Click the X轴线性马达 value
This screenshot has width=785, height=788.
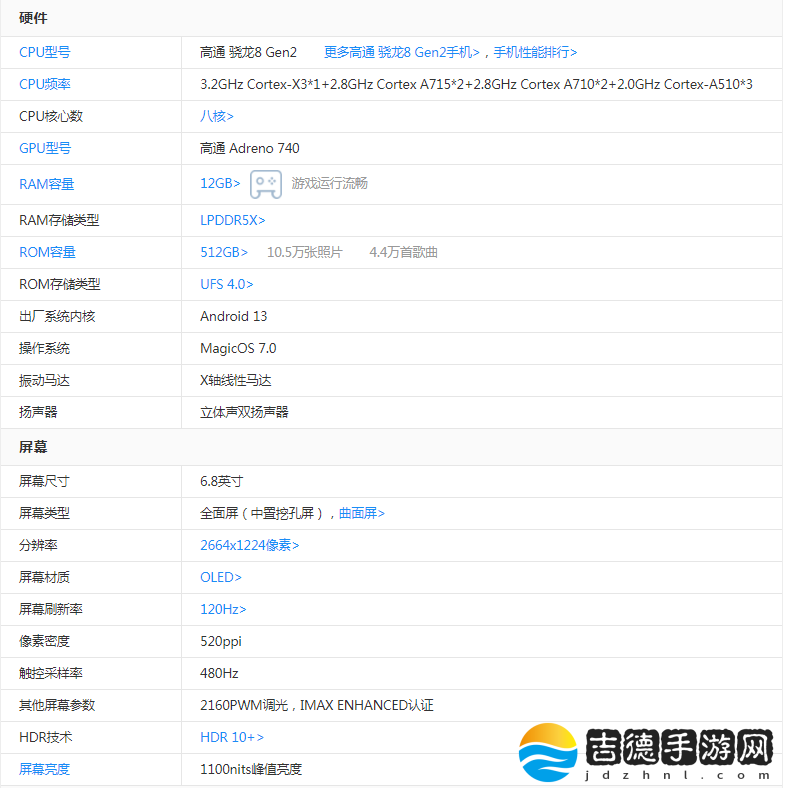tap(236, 380)
